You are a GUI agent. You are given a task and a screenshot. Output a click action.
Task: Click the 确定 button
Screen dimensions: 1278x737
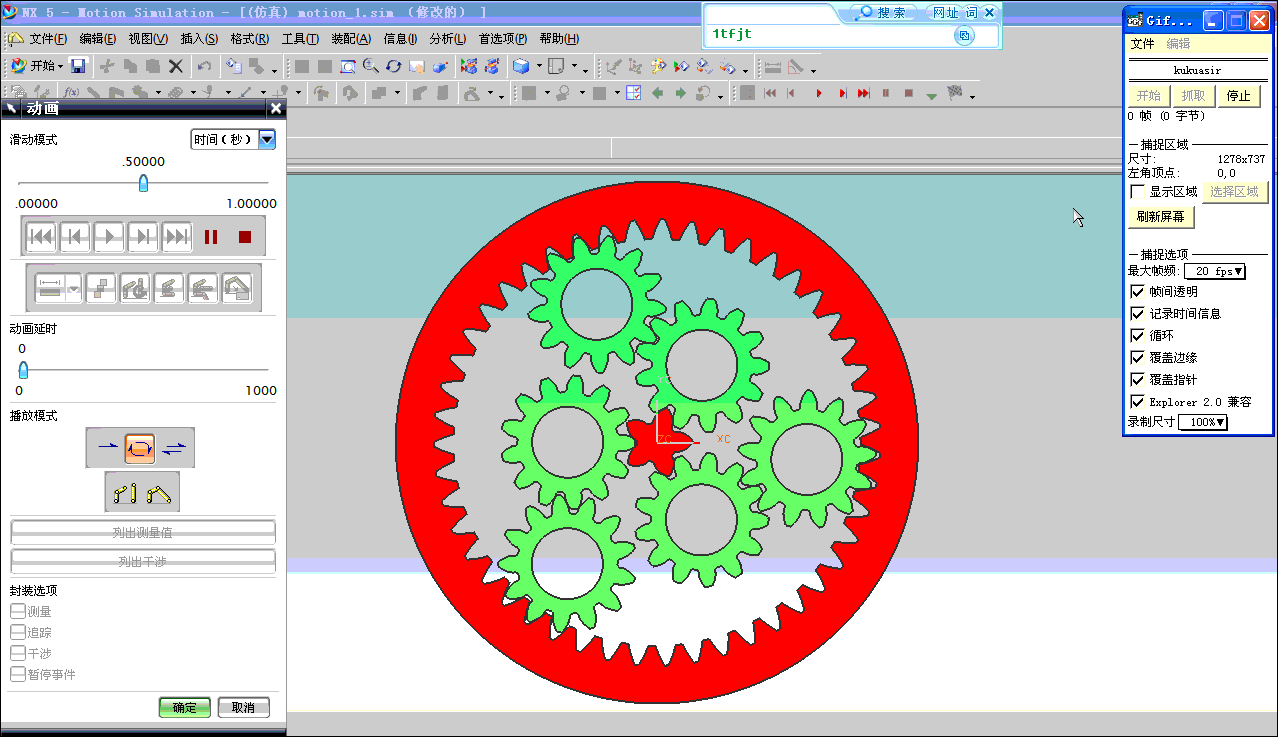pos(185,707)
